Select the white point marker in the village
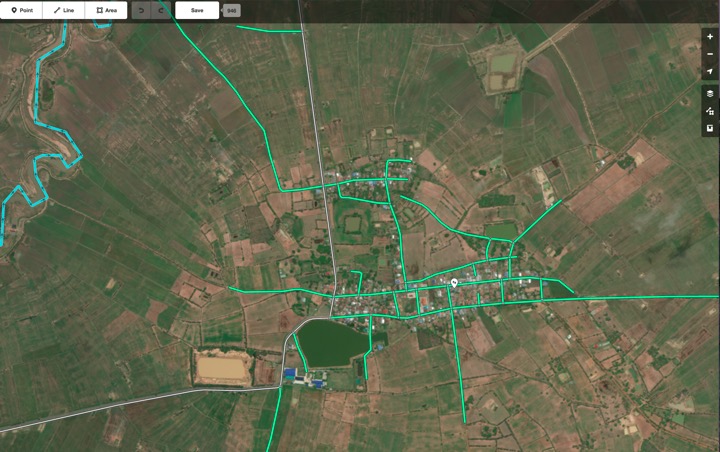The height and width of the screenshot is (452, 720). pyautogui.click(x=455, y=282)
